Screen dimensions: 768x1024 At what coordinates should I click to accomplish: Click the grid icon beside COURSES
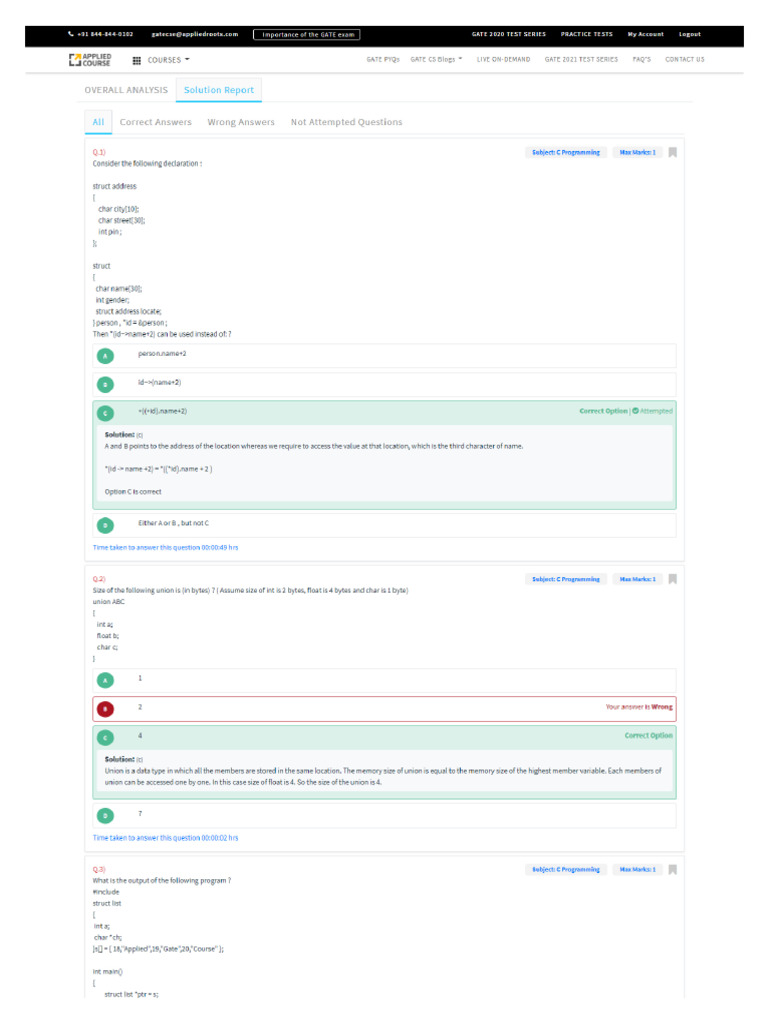click(137, 60)
